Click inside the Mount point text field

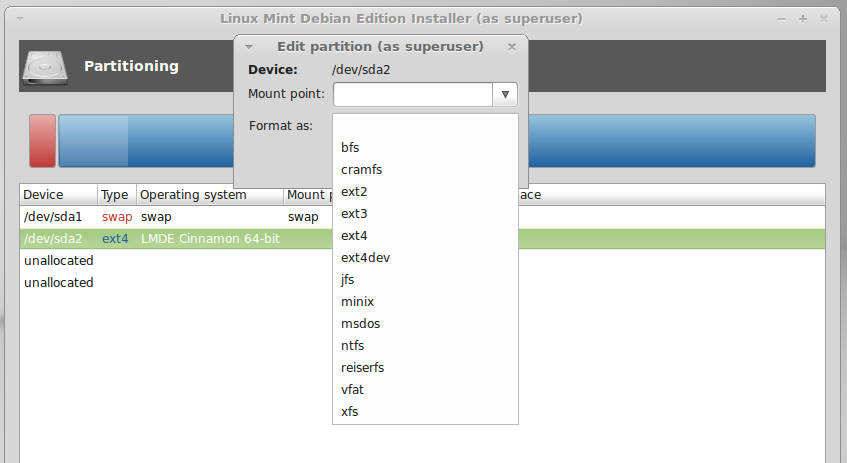pyautogui.click(x=413, y=95)
